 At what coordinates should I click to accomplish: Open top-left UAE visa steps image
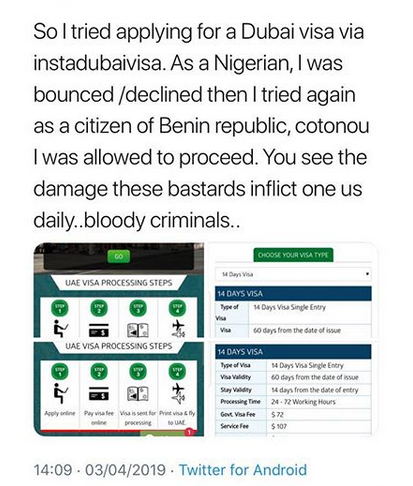coord(119,290)
